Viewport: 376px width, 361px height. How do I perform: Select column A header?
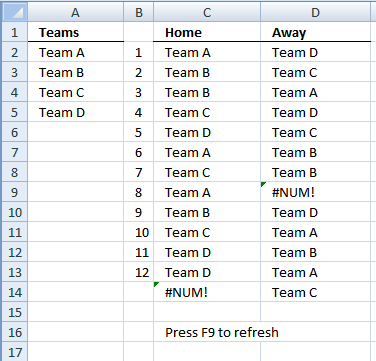coord(76,13)
